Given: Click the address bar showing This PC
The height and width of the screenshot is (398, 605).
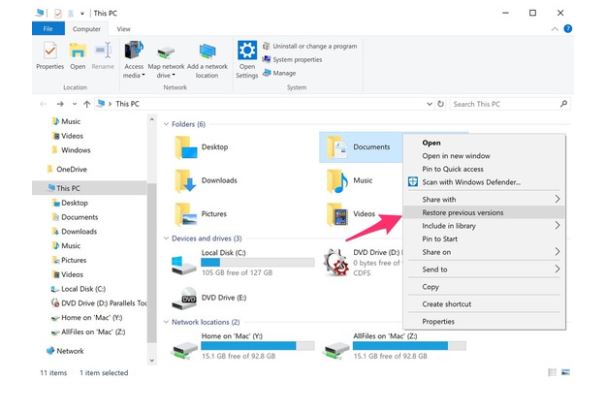Looking at the screenshot, I should click(260, 104).
